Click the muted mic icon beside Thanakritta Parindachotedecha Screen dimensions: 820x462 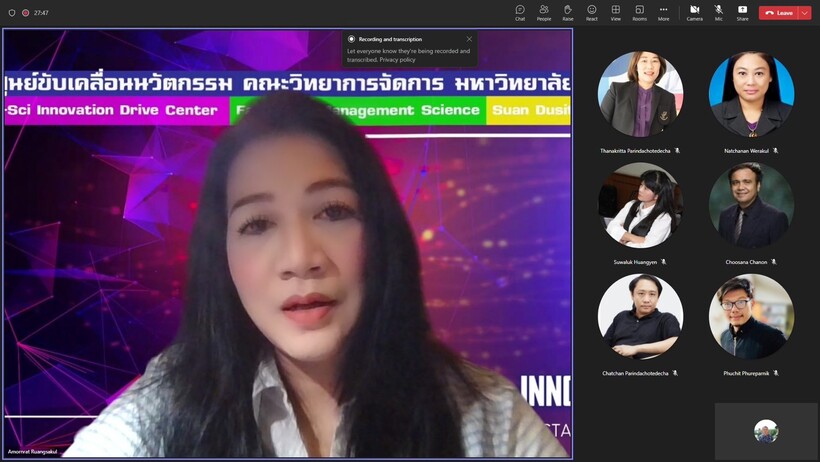pyautogui.click(x=677, y=151)
